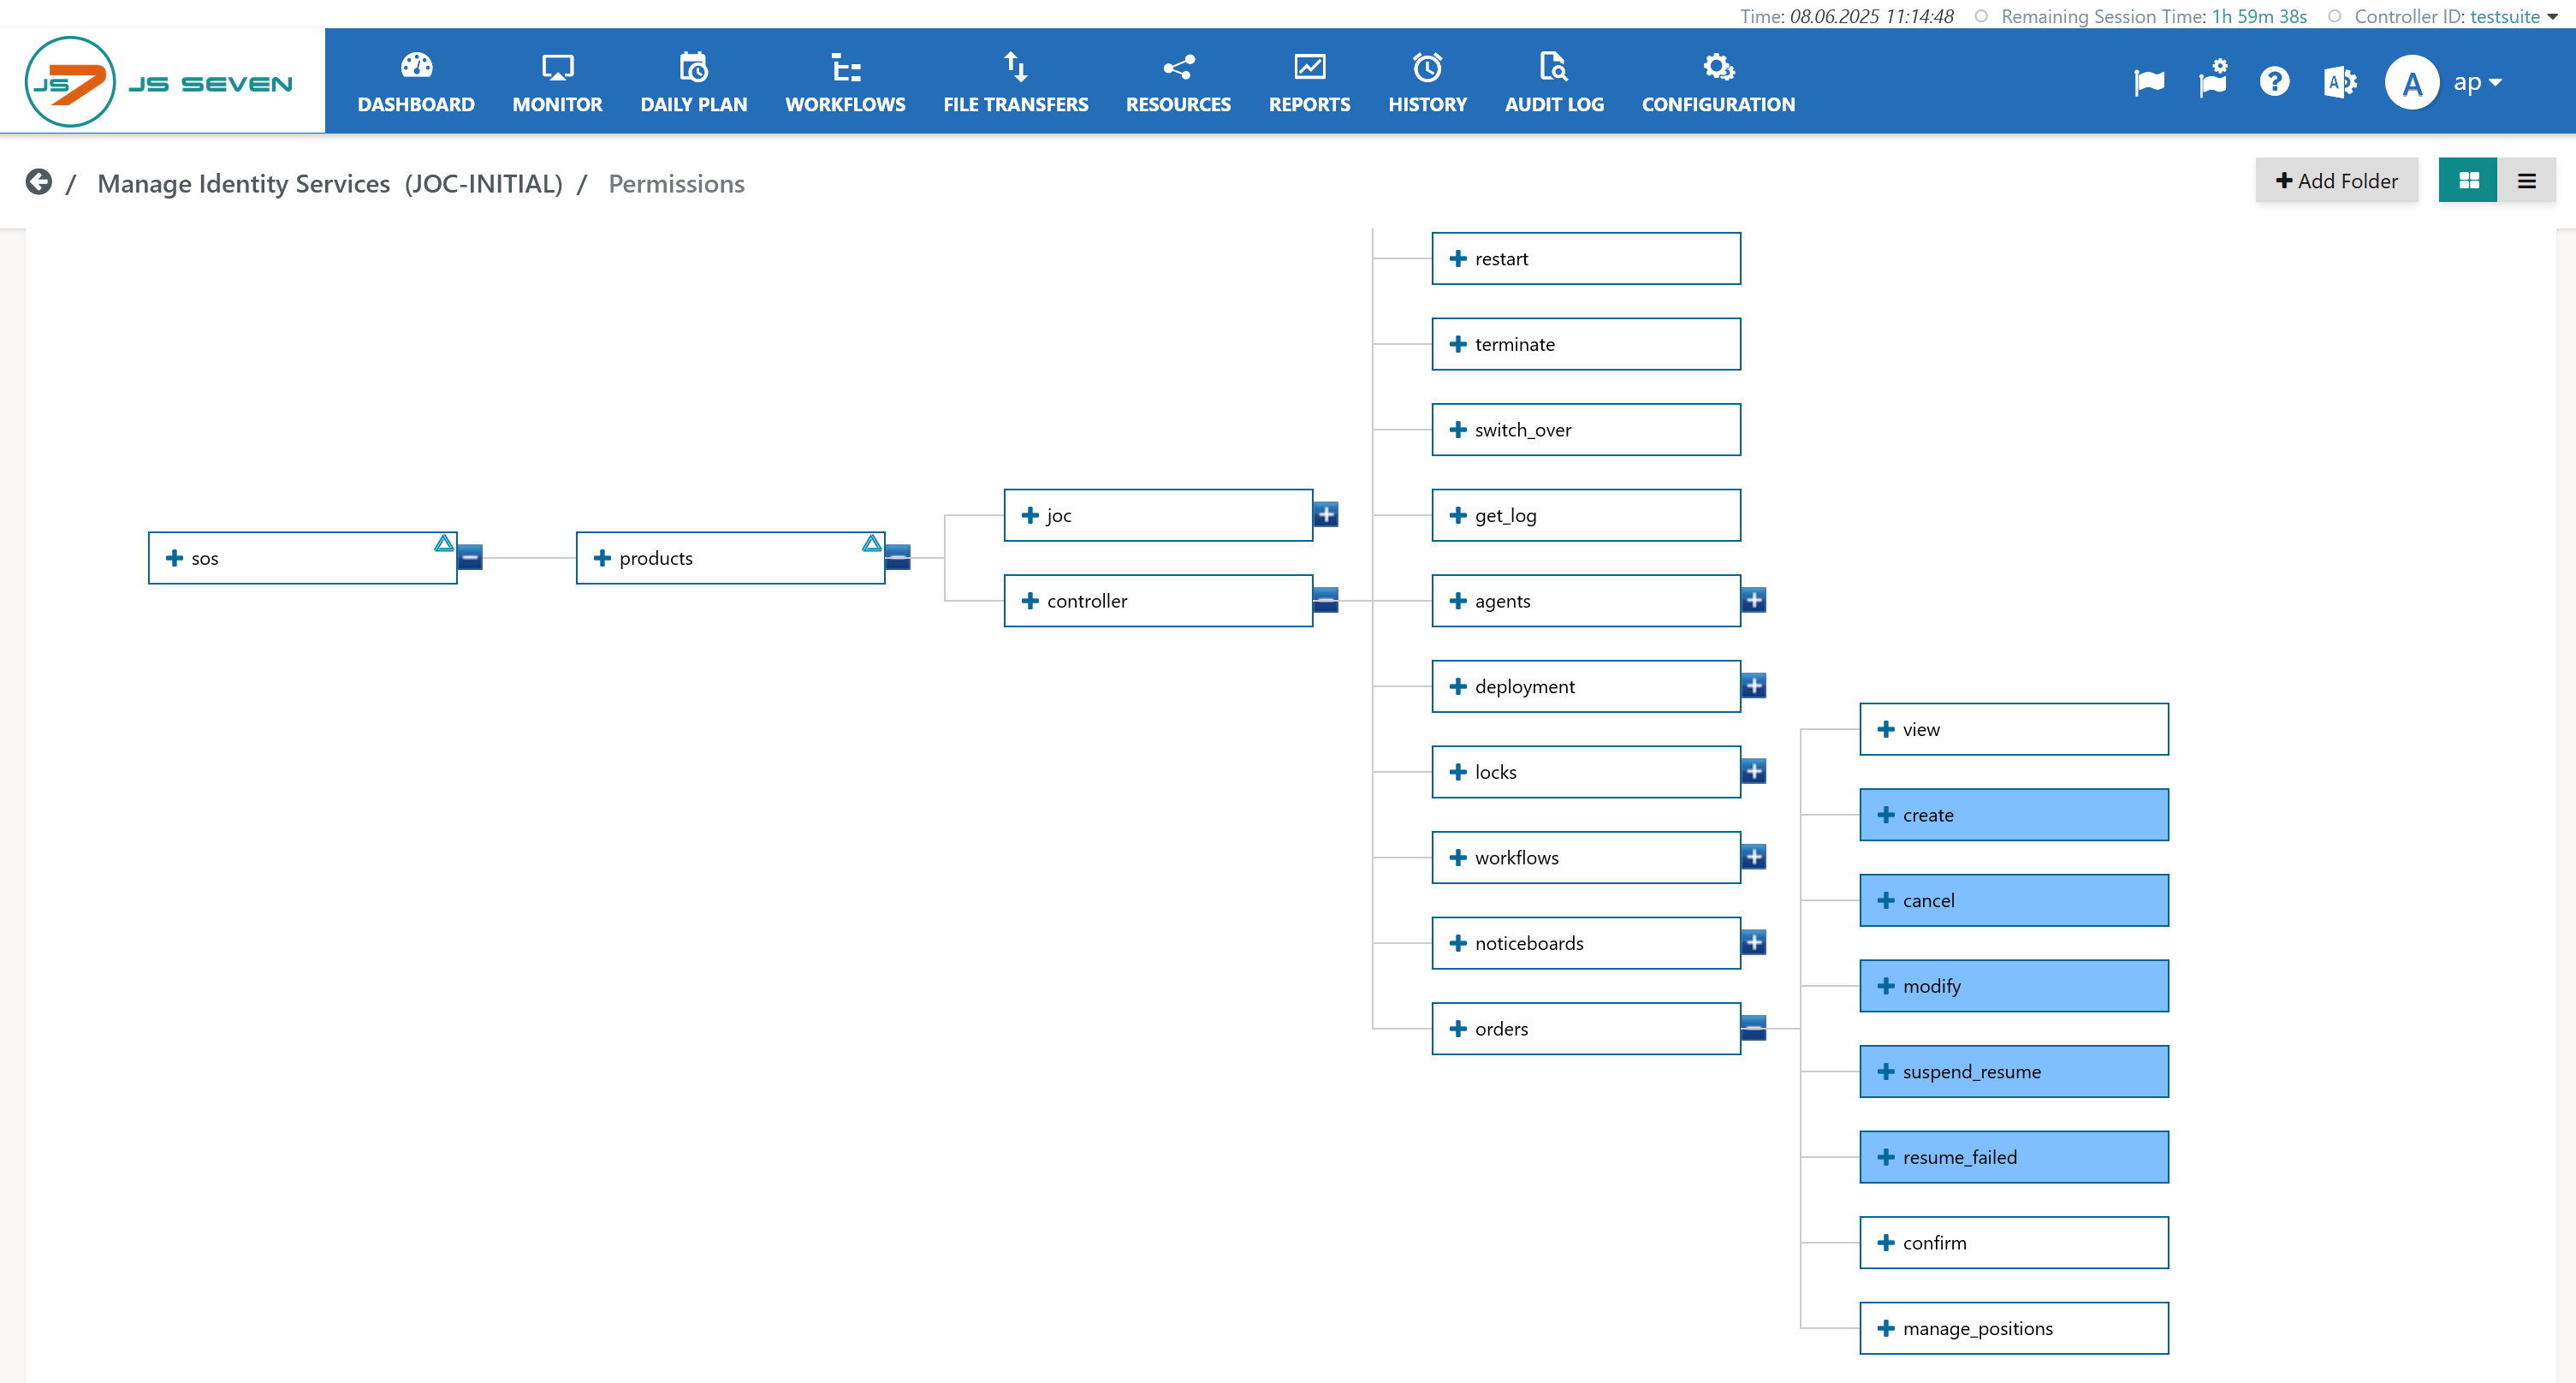Click the plus icon on get_log

pyautogui.click(x=1458, y=515)
